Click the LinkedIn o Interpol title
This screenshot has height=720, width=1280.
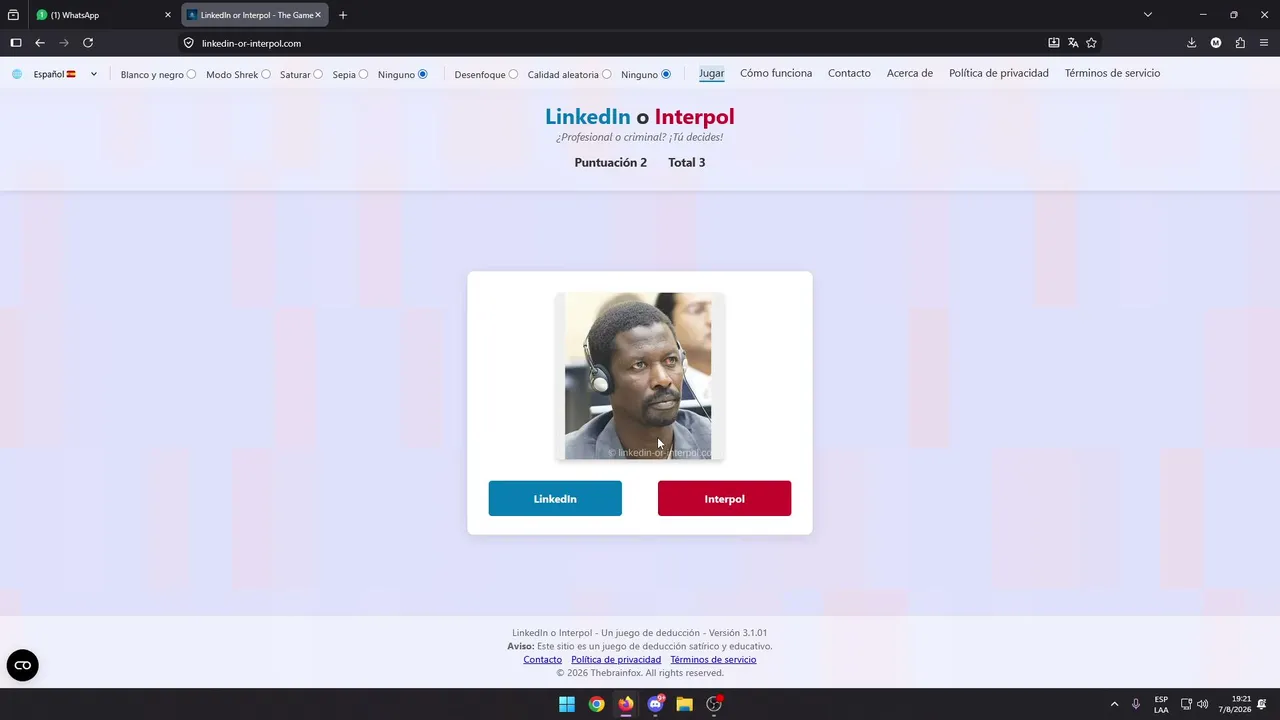(640, 117)
